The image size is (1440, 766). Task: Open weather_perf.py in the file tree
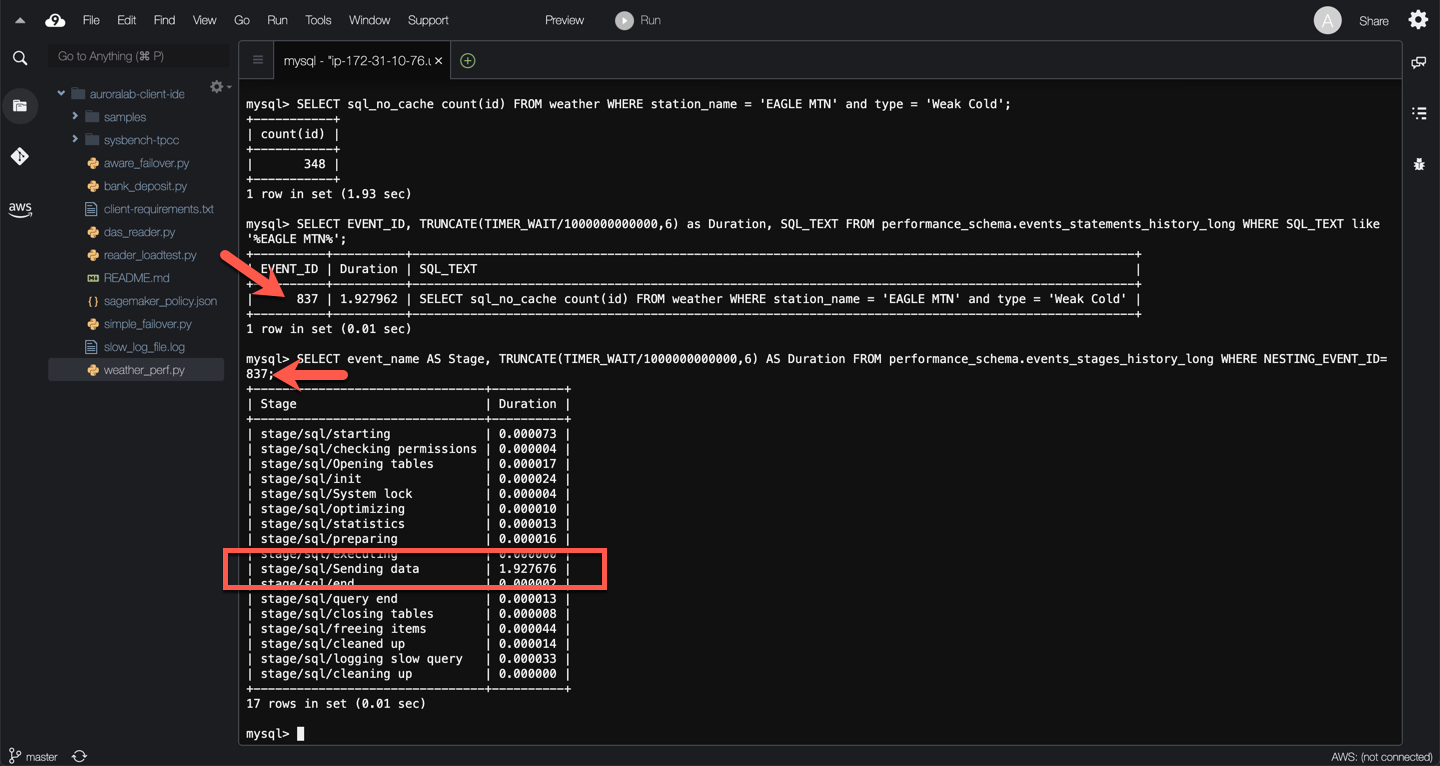point(144,370)
